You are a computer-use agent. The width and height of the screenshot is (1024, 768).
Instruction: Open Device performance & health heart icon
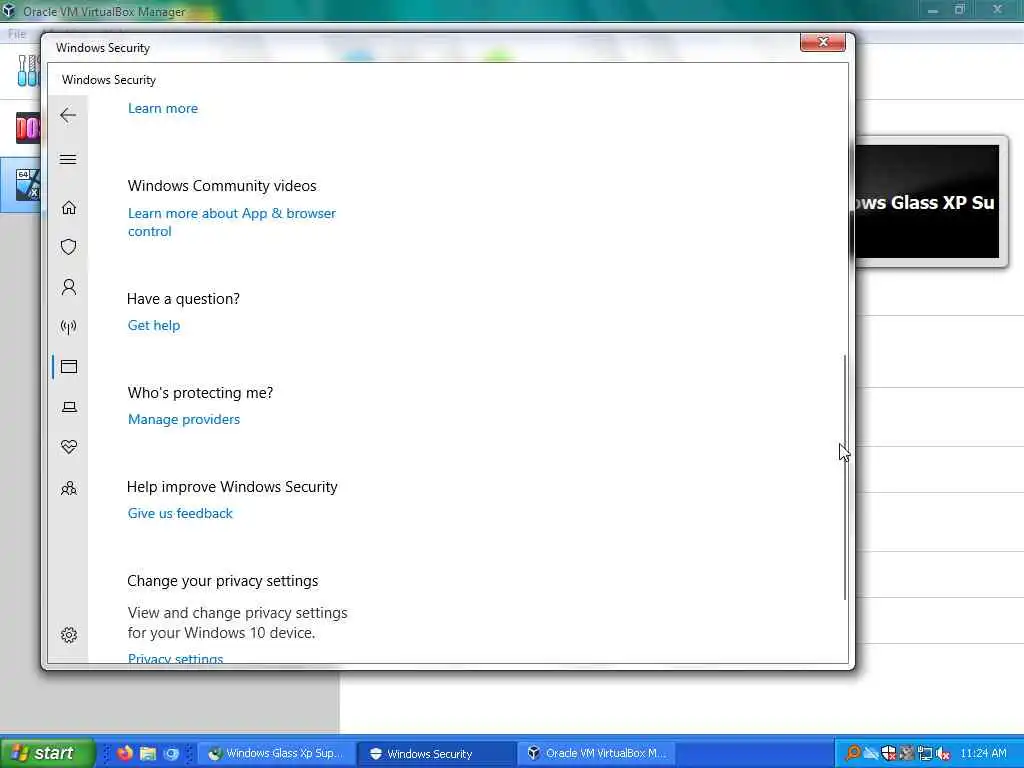point(69,447)
